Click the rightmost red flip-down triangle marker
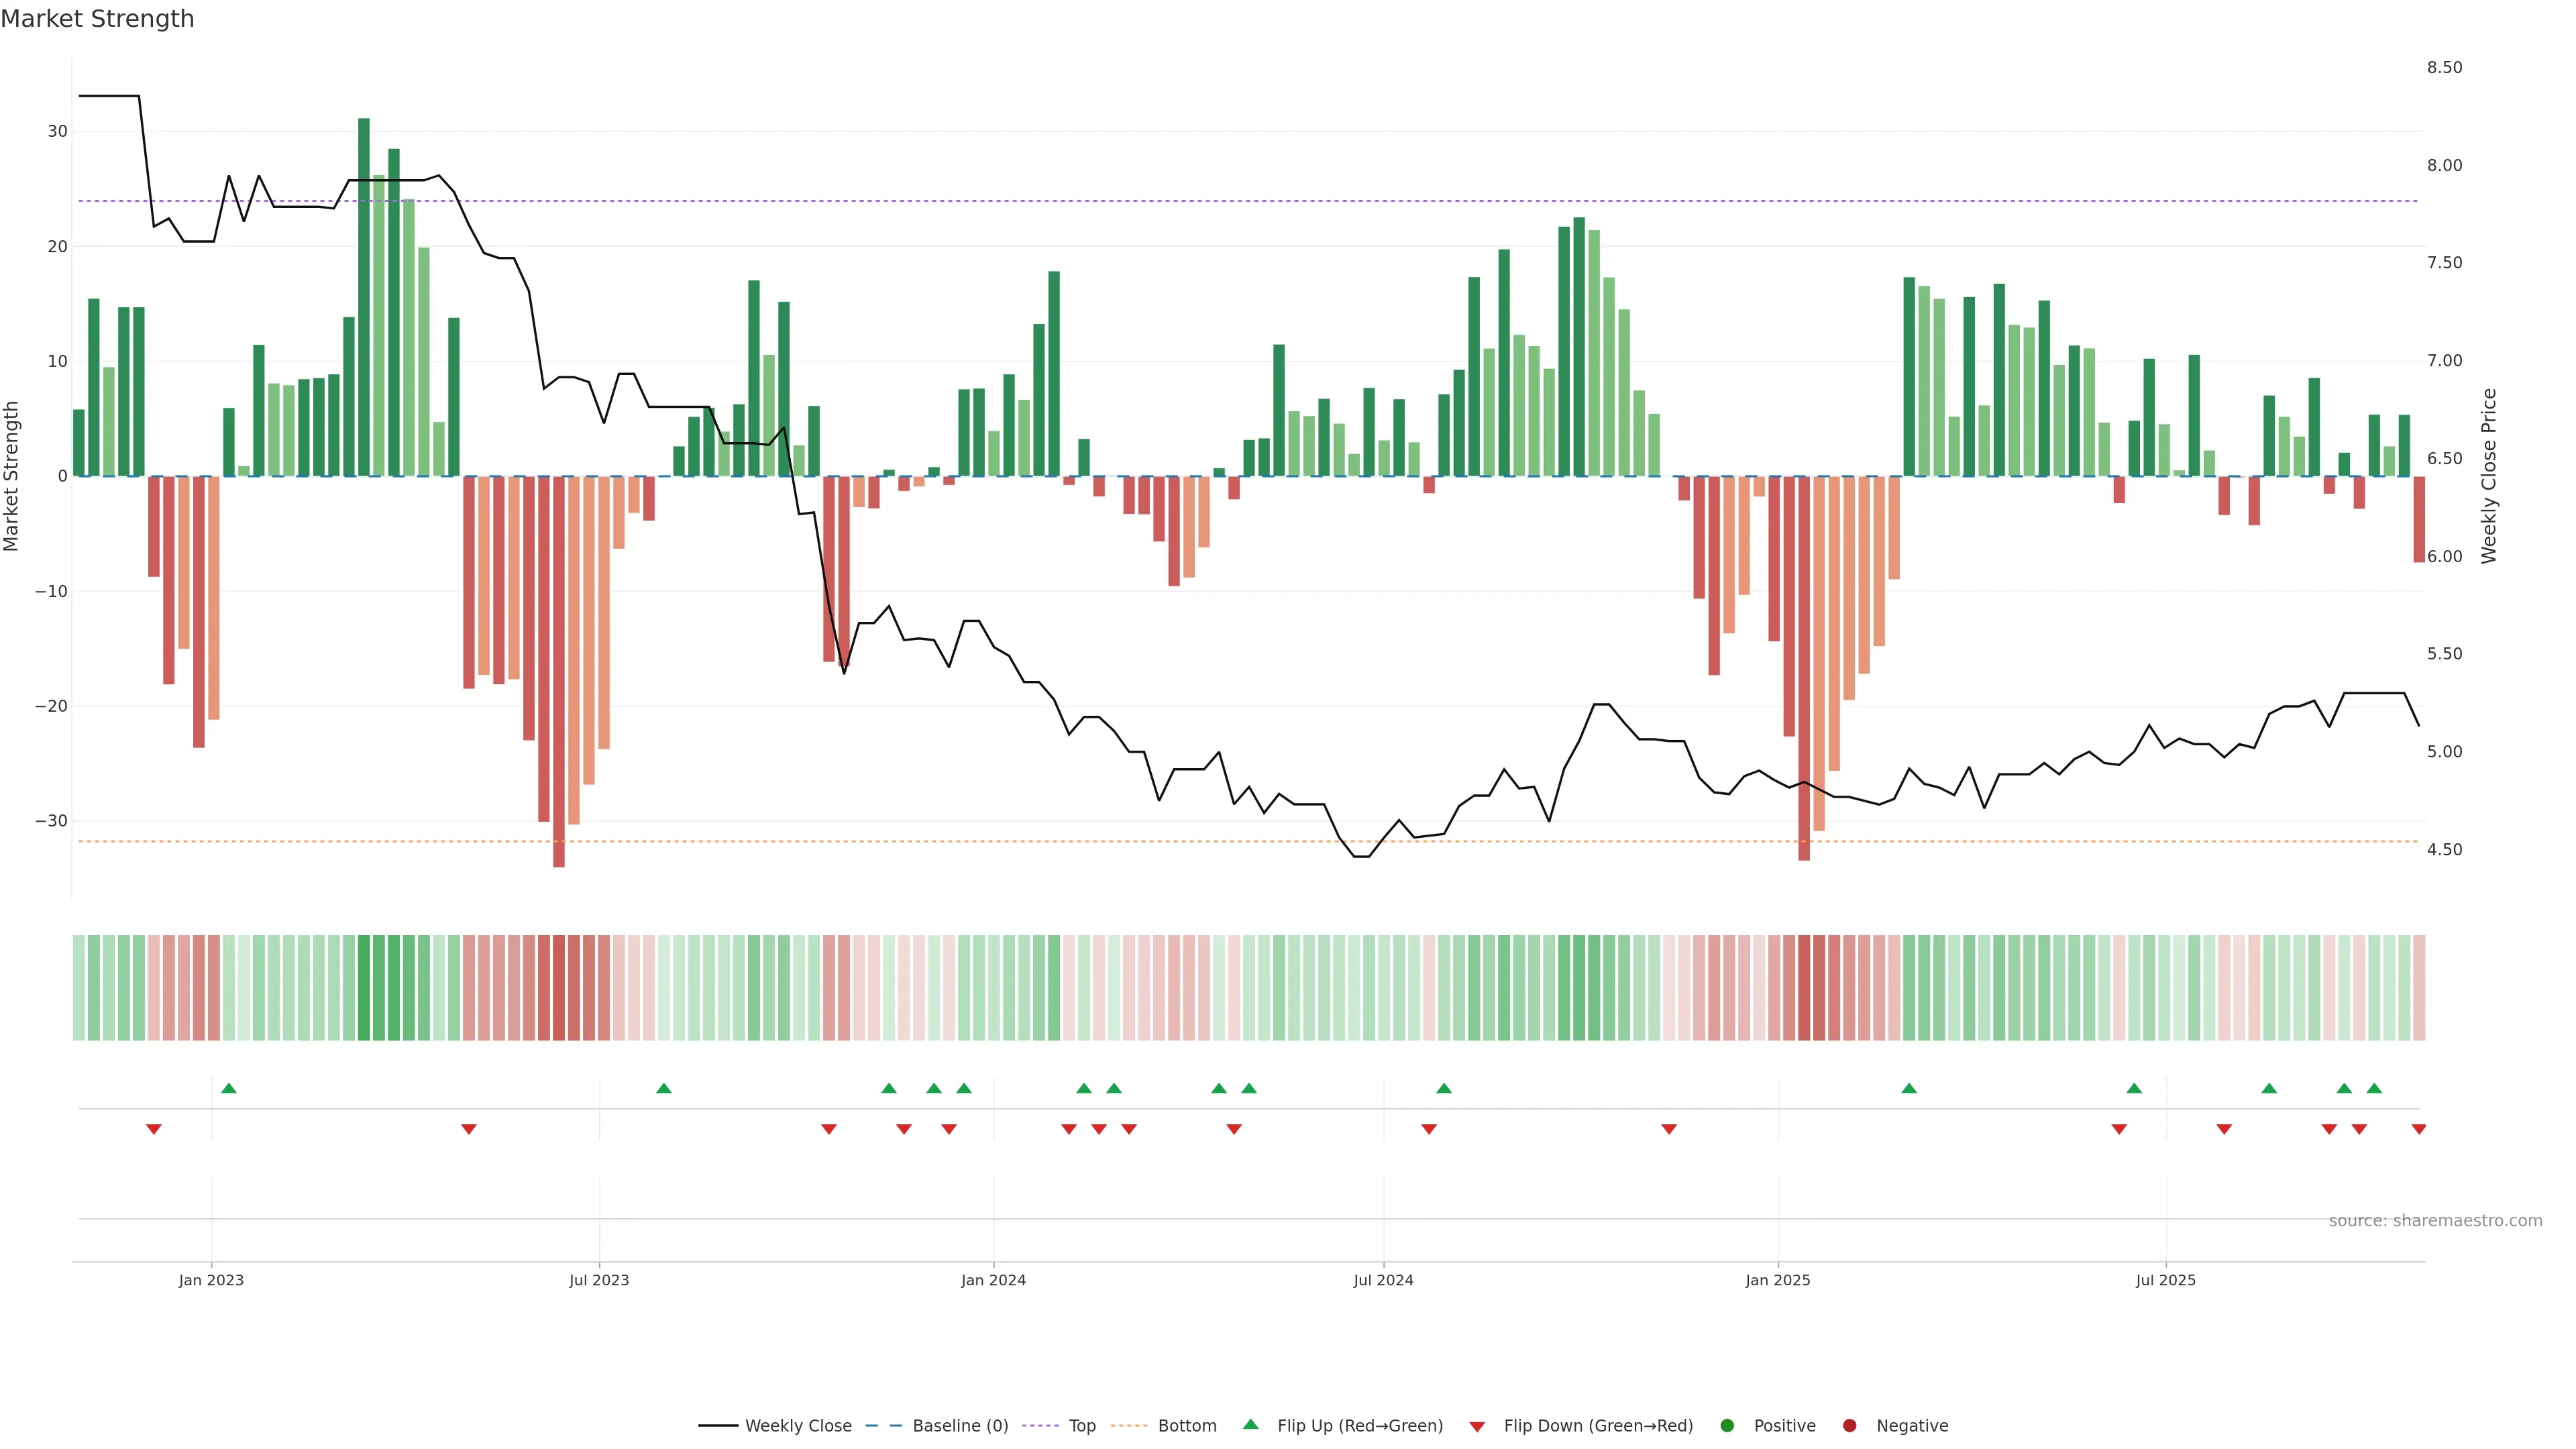This screenshot has width=2576, height=1449. coord(2418,1129)
